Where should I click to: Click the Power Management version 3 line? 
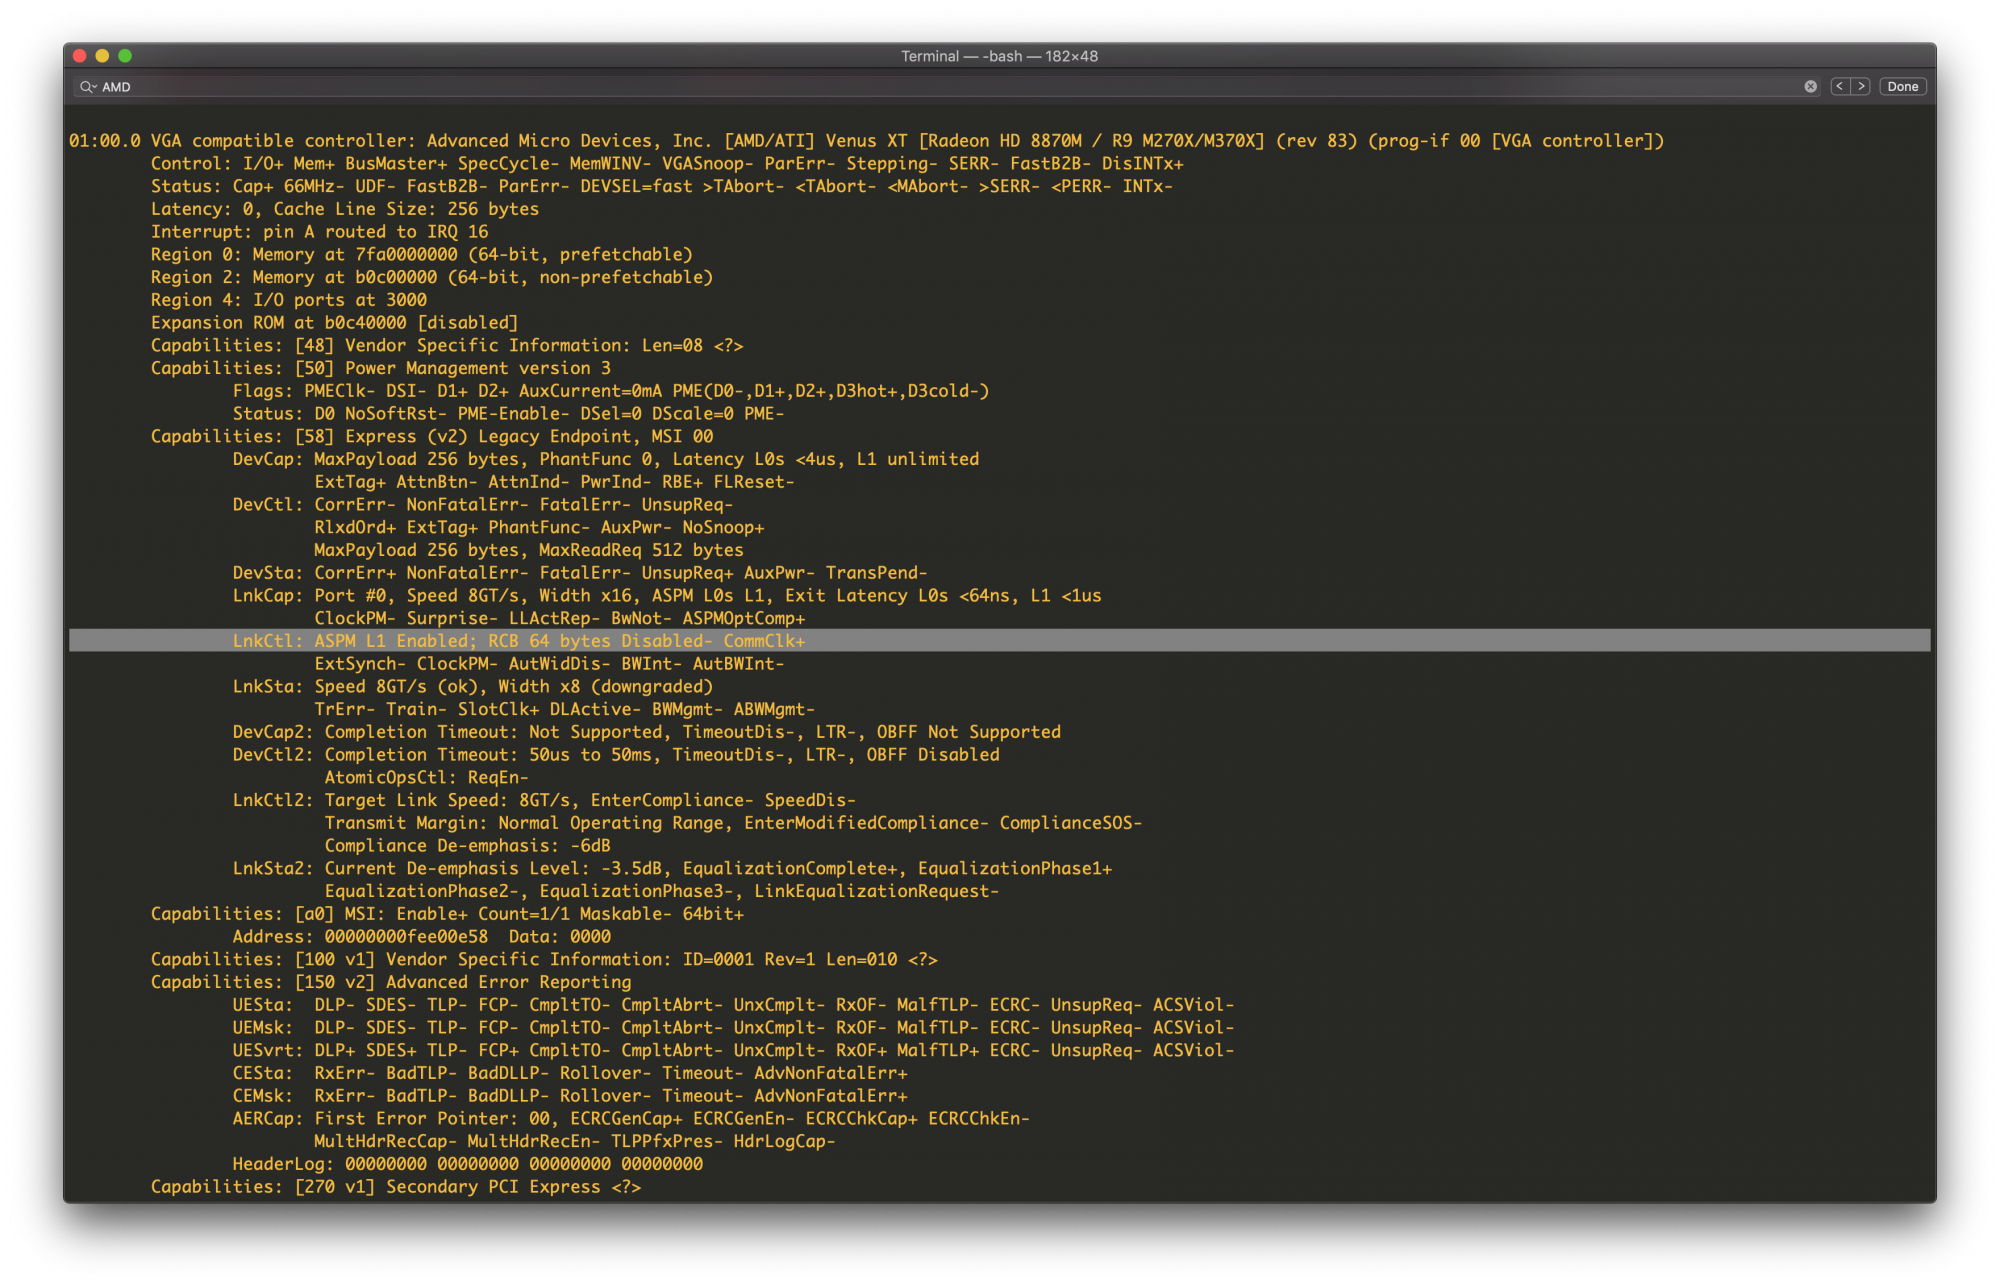pos(380,368)
